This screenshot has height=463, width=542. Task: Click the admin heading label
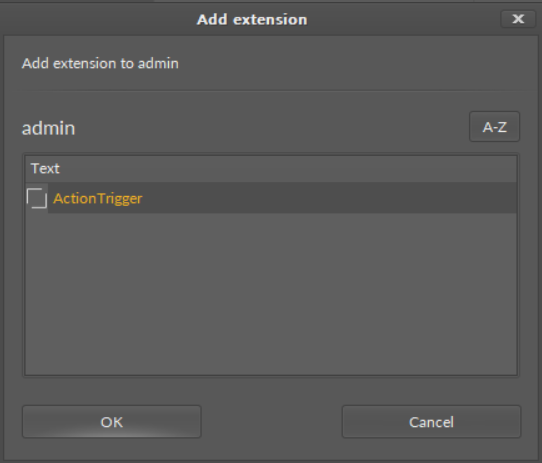pos(48,128)
